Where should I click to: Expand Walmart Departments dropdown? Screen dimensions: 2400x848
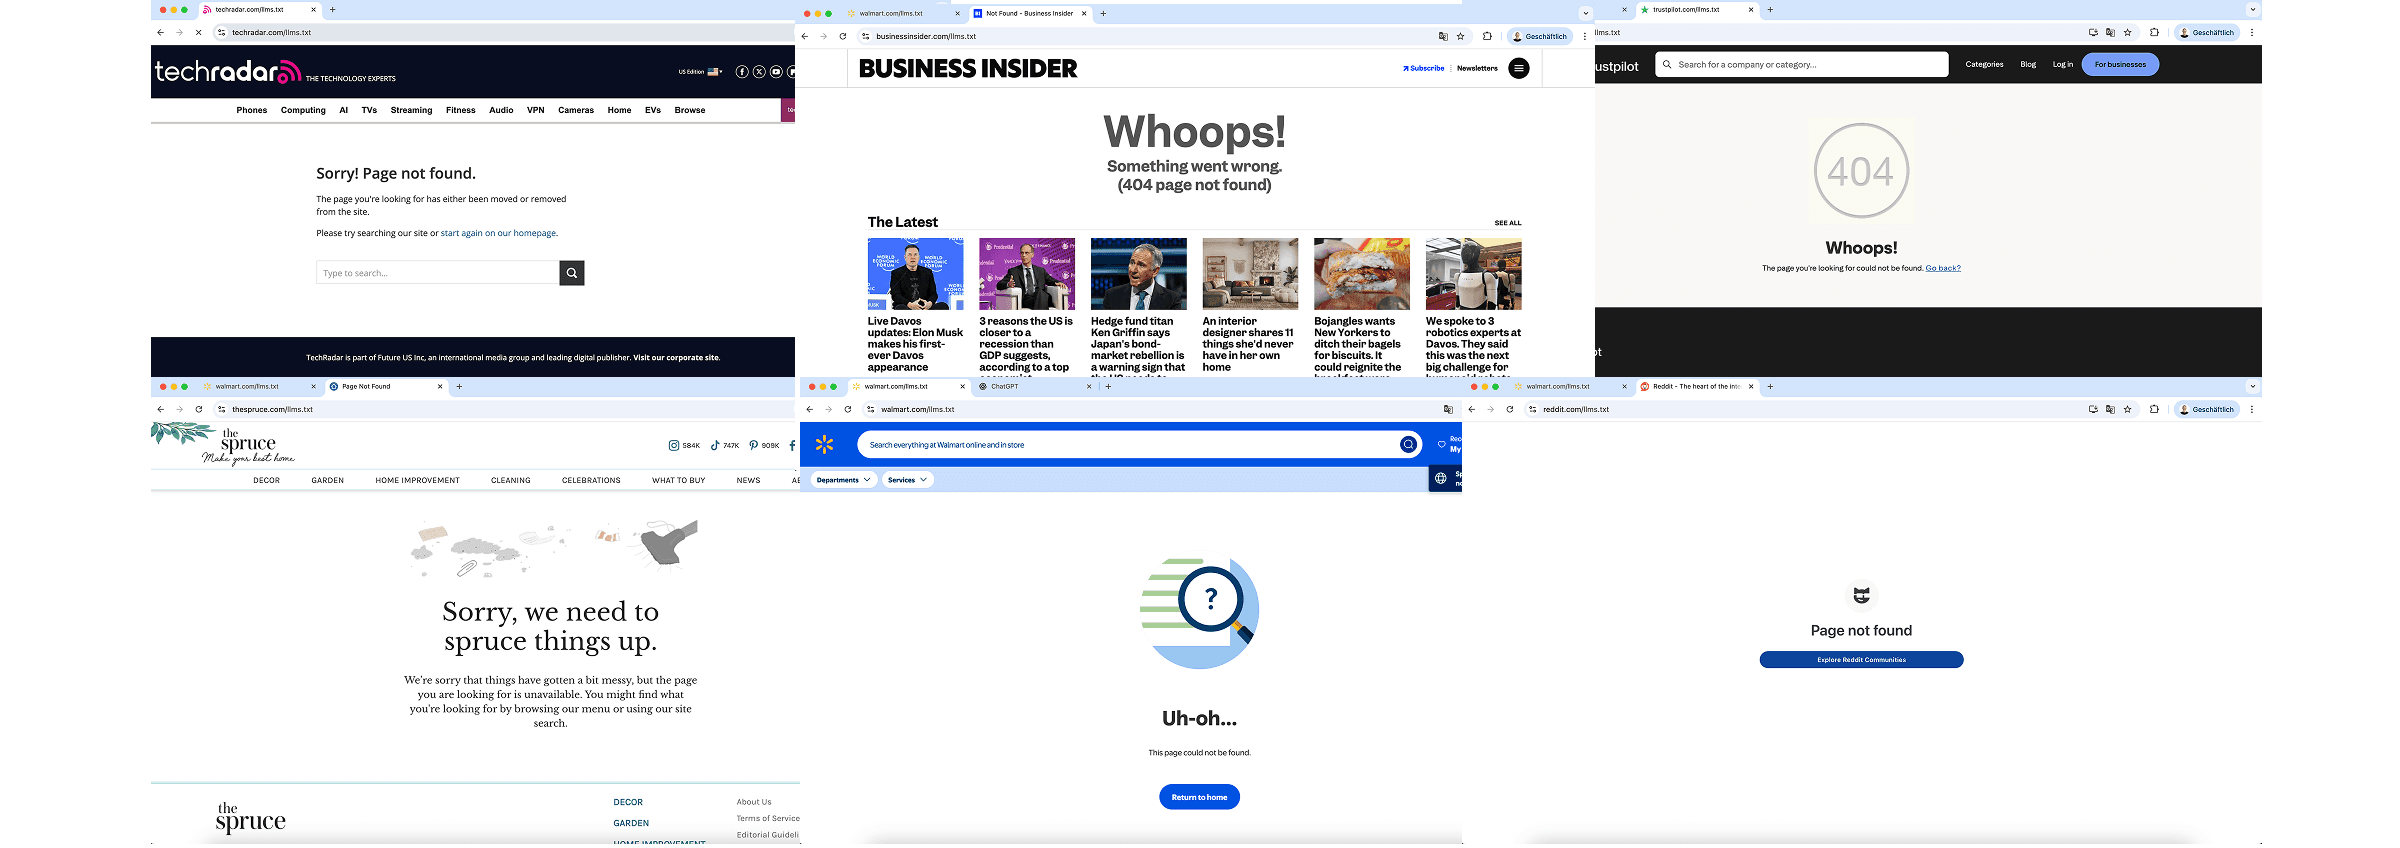(x=843, y=480)
